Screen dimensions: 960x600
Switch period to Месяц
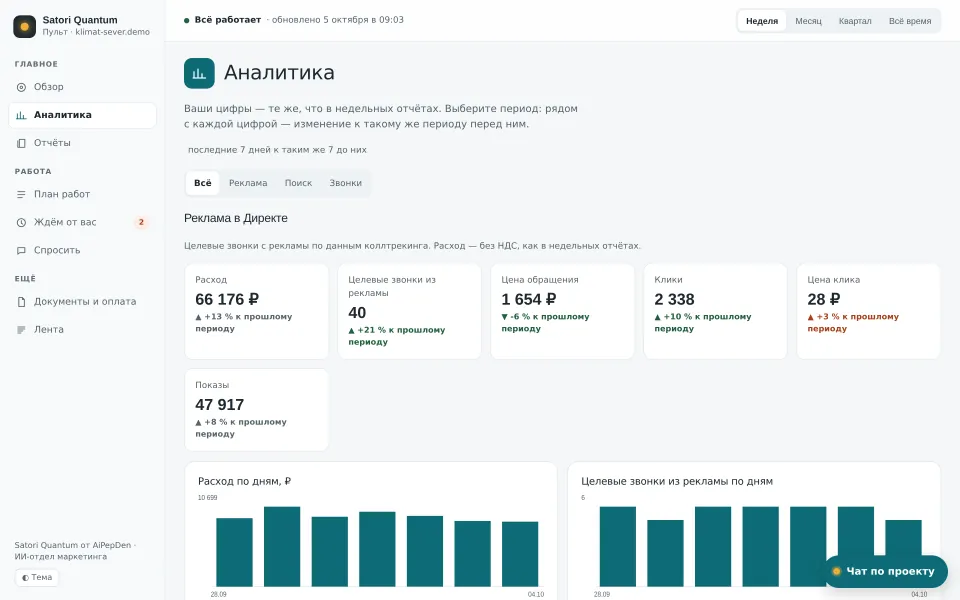click(808, 21)
